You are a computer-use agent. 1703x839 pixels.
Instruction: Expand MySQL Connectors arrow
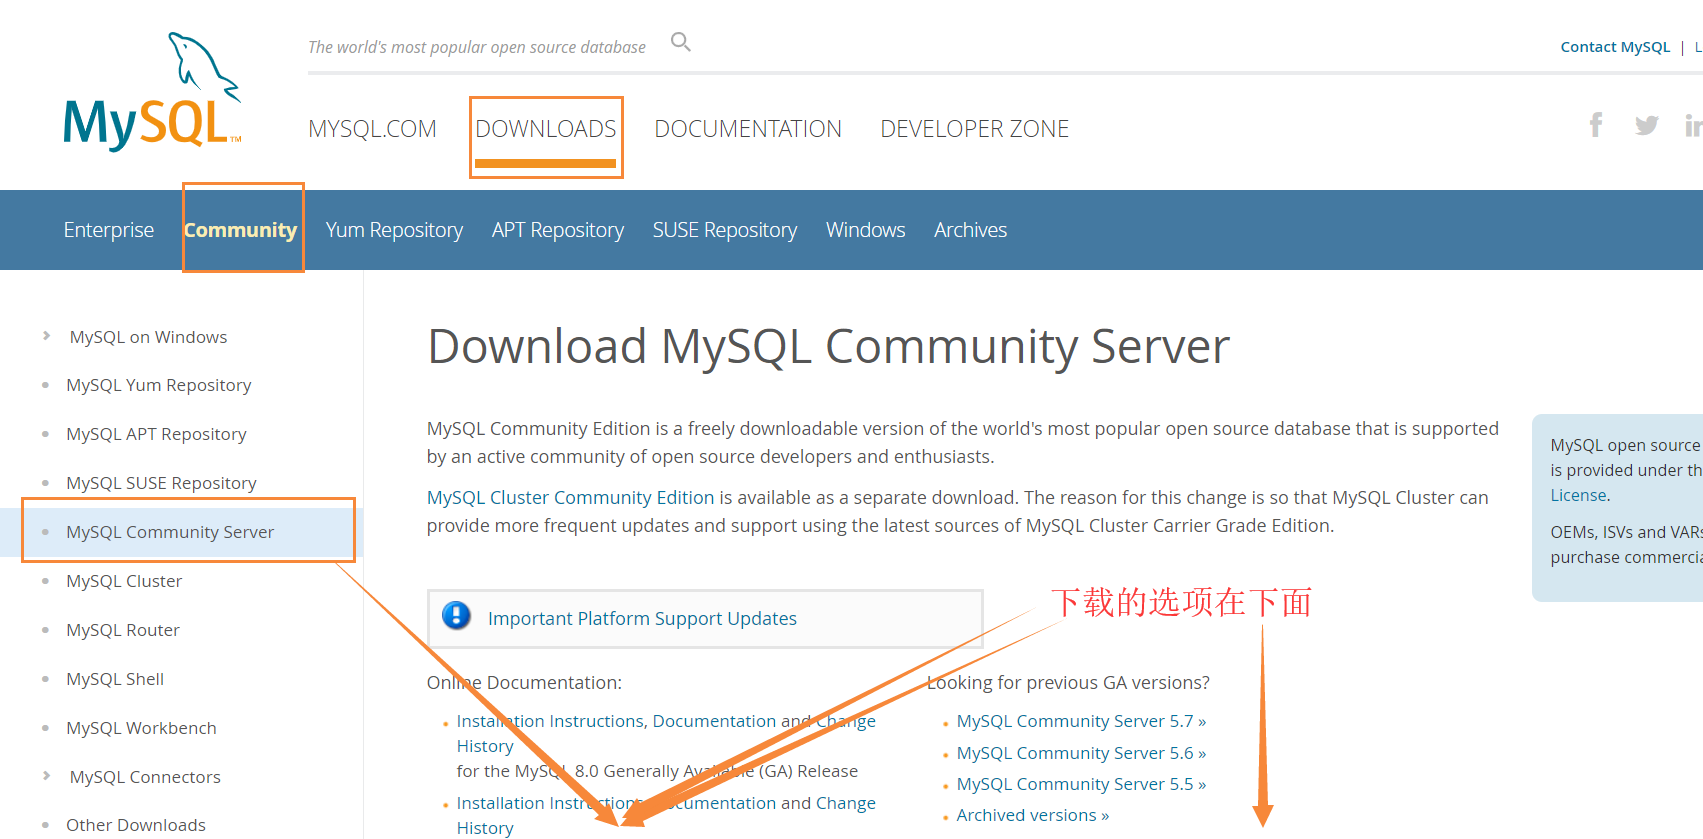(46, 776)
